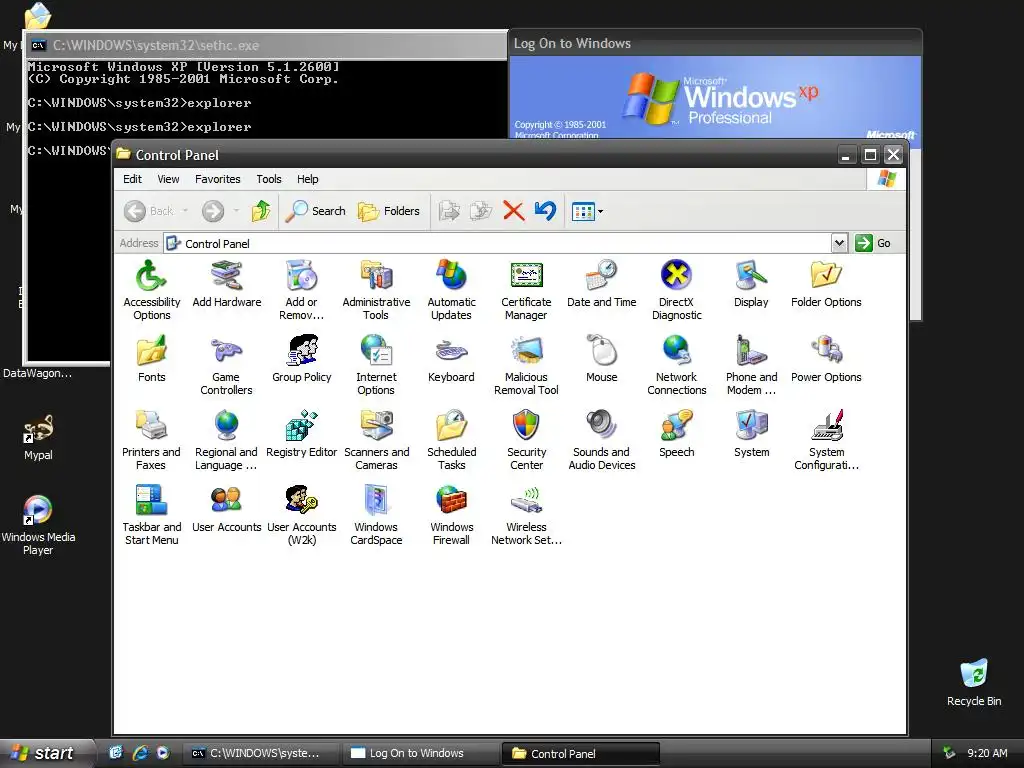Open the Tools menu
The image size is (1024, 768).
pos(268,179)
